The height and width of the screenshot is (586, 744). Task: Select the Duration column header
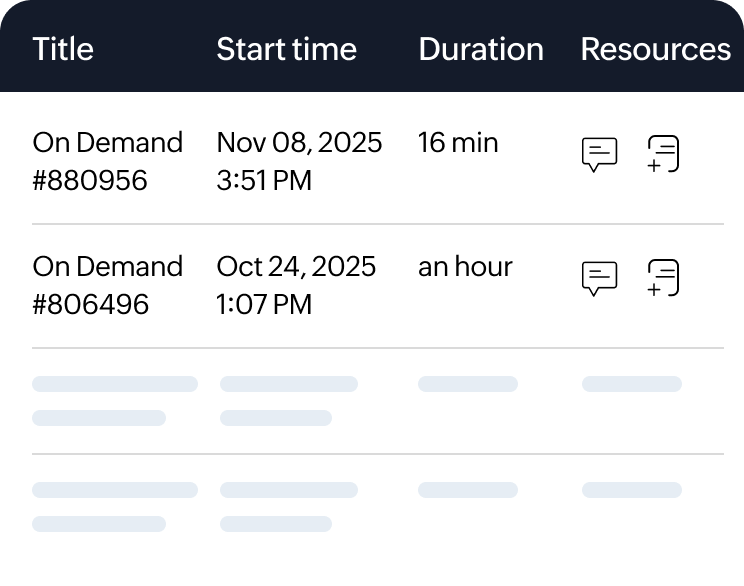point(481,49)
